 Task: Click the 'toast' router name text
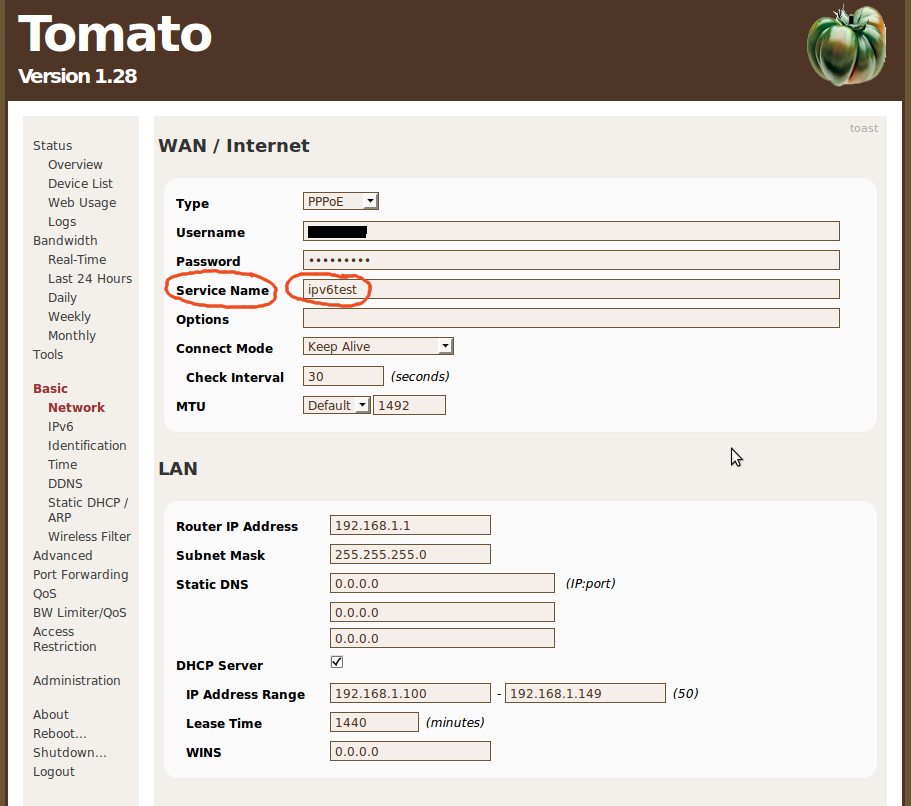click(x=863, y=128)
